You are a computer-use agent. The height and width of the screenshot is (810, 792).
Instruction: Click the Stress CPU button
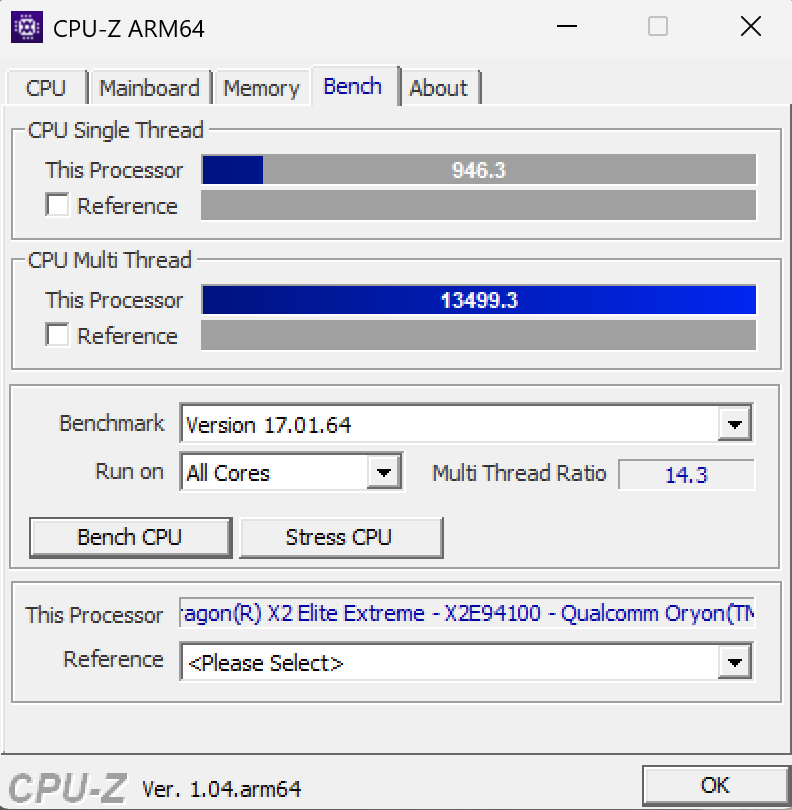[x=341, y=538]
